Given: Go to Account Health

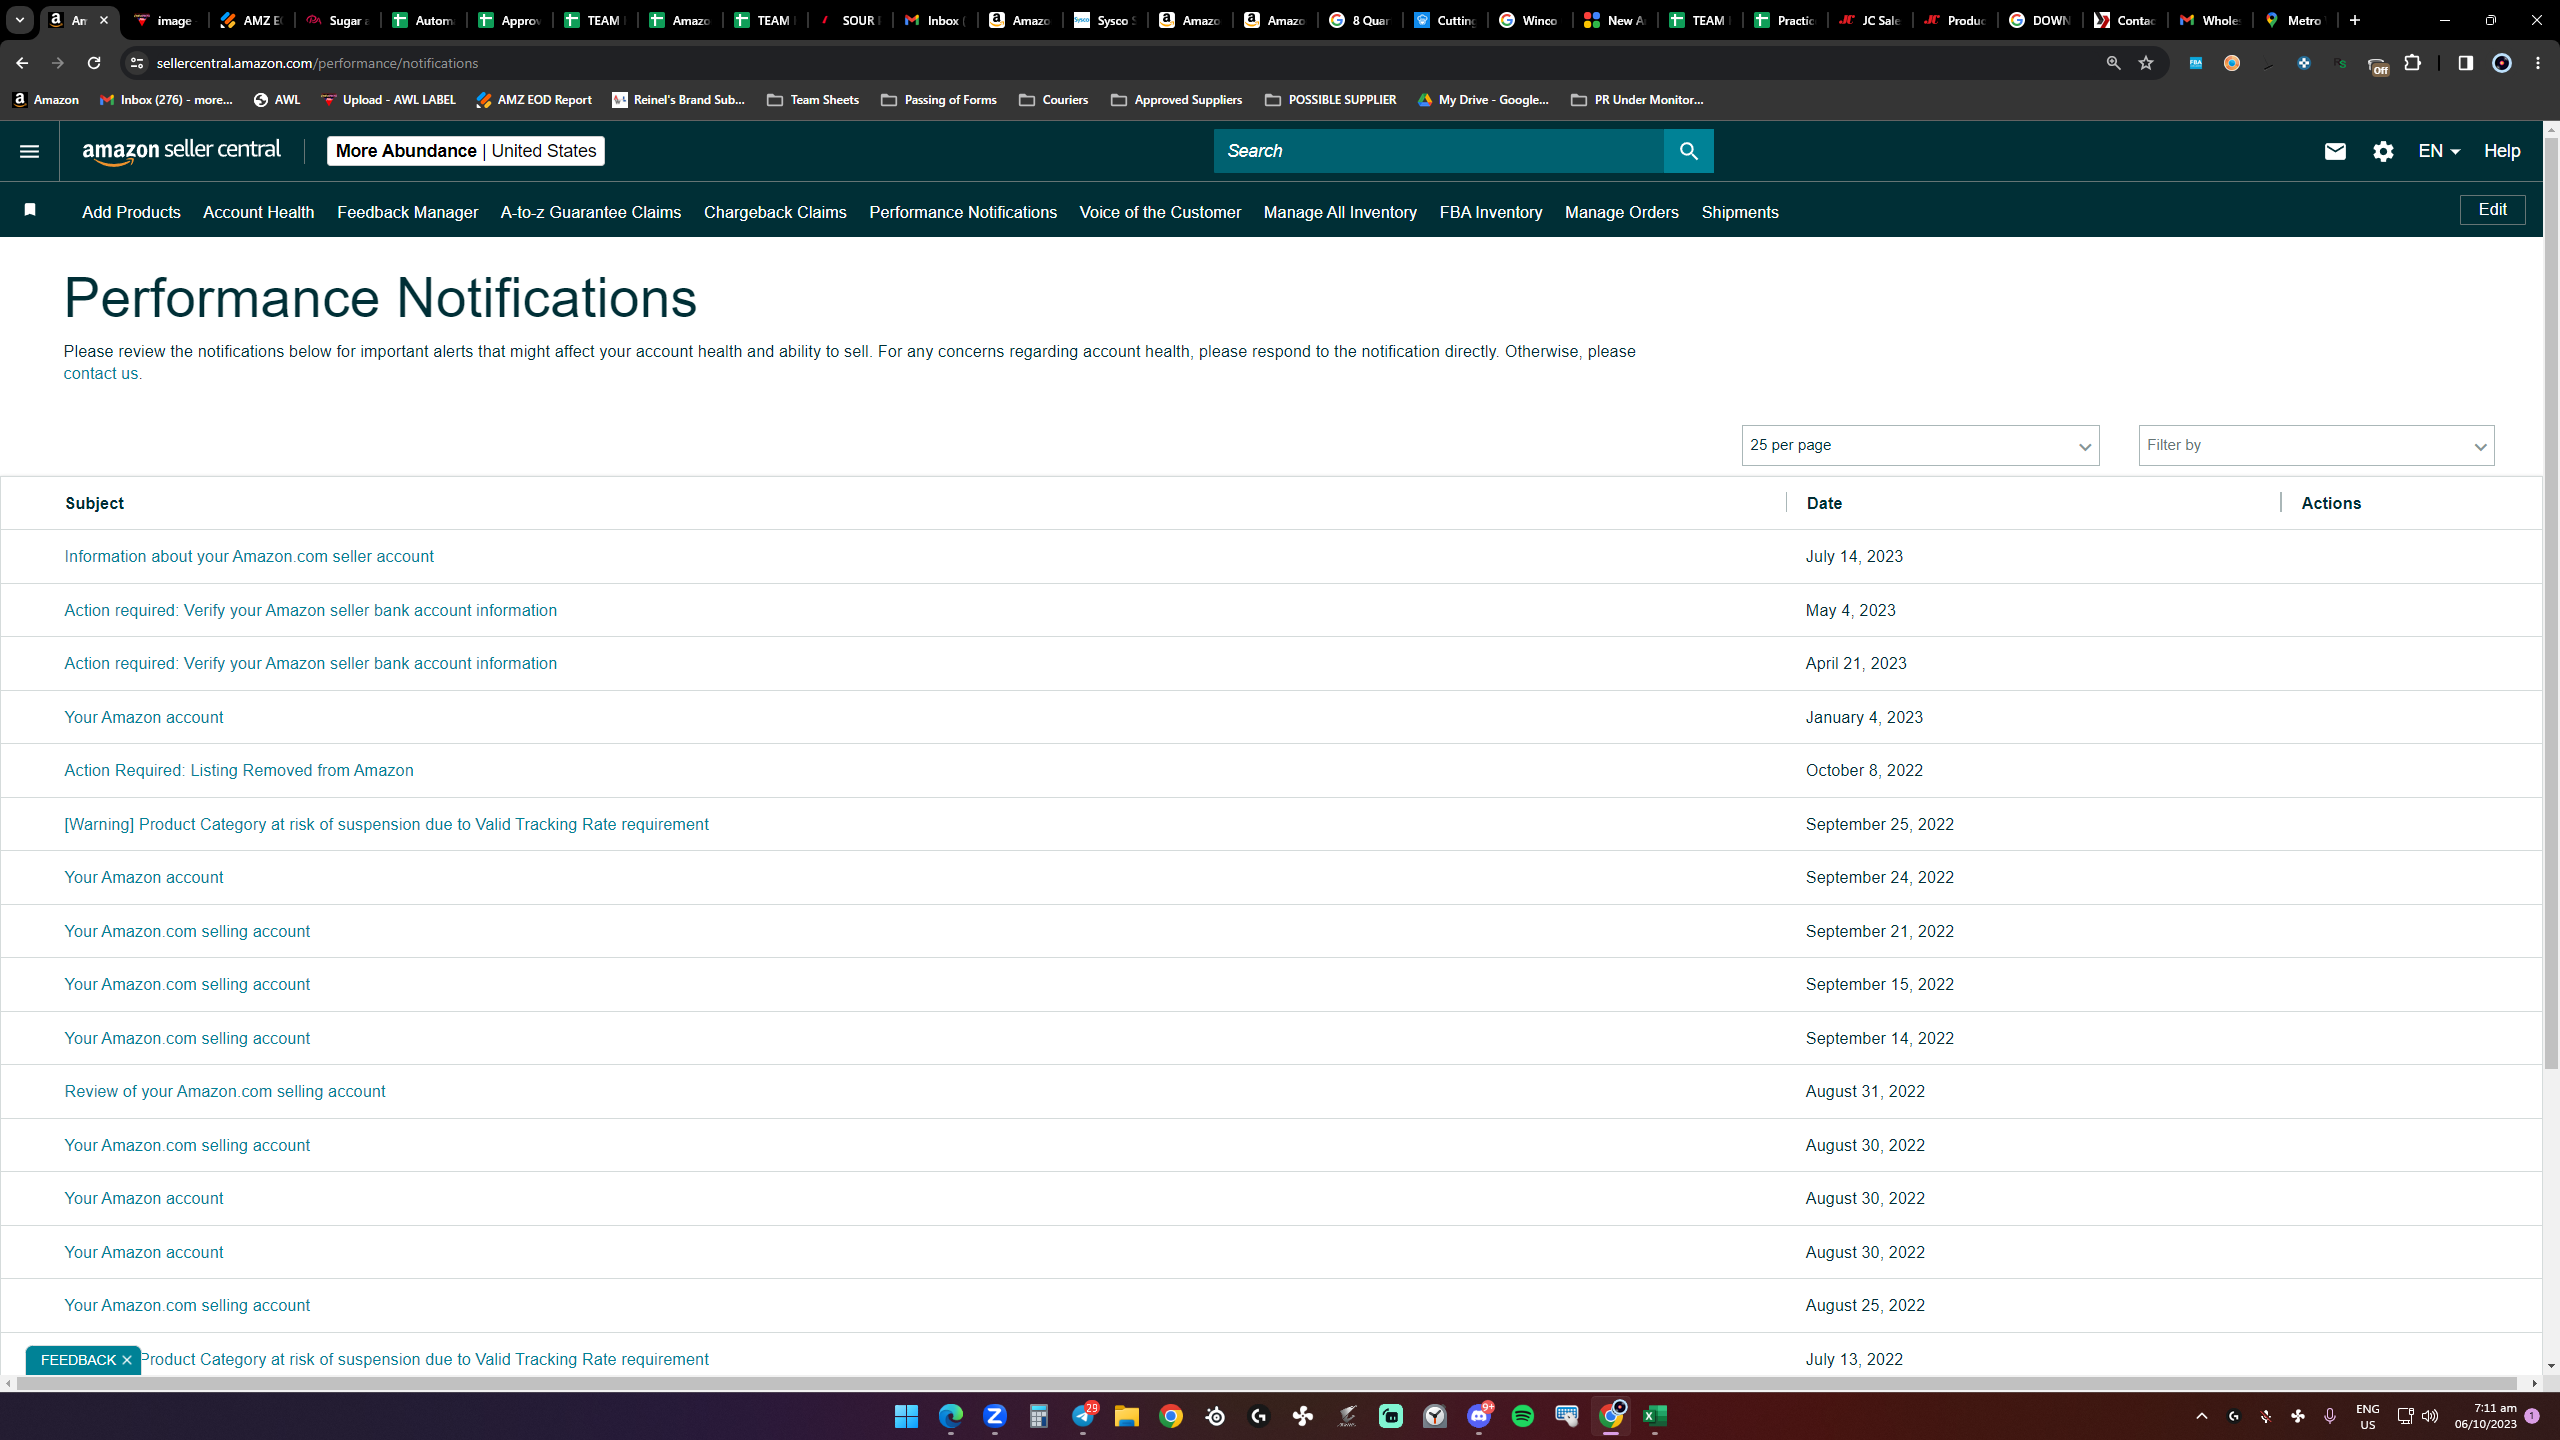Looking at the screenshot, I should pyautogui.click(x=258, y=212).
